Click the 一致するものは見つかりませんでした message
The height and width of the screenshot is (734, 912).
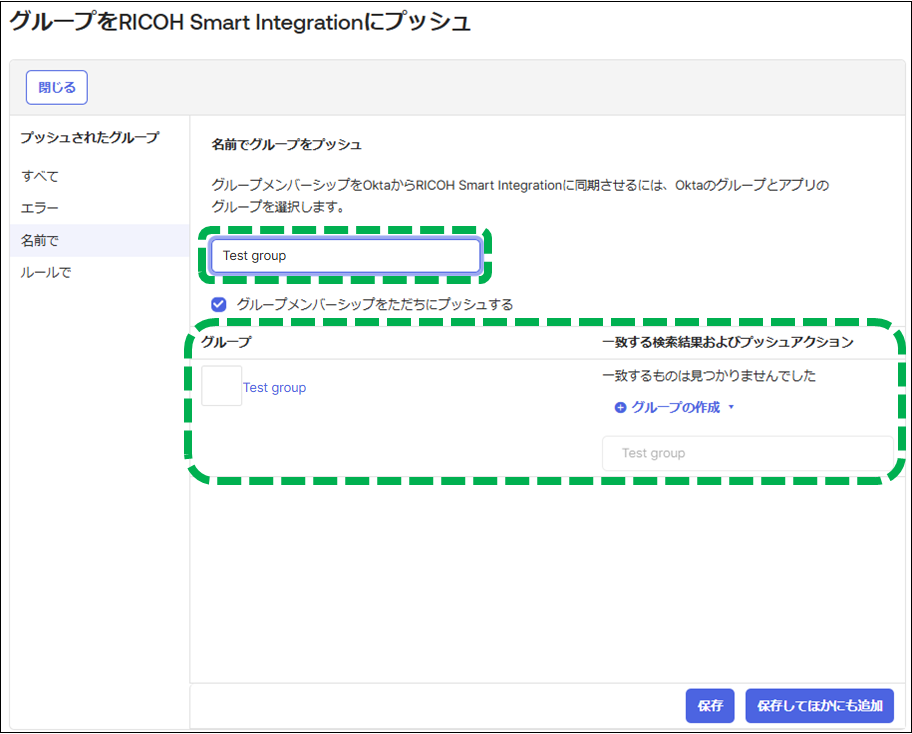pyautogui.click(x=709, y=376)
